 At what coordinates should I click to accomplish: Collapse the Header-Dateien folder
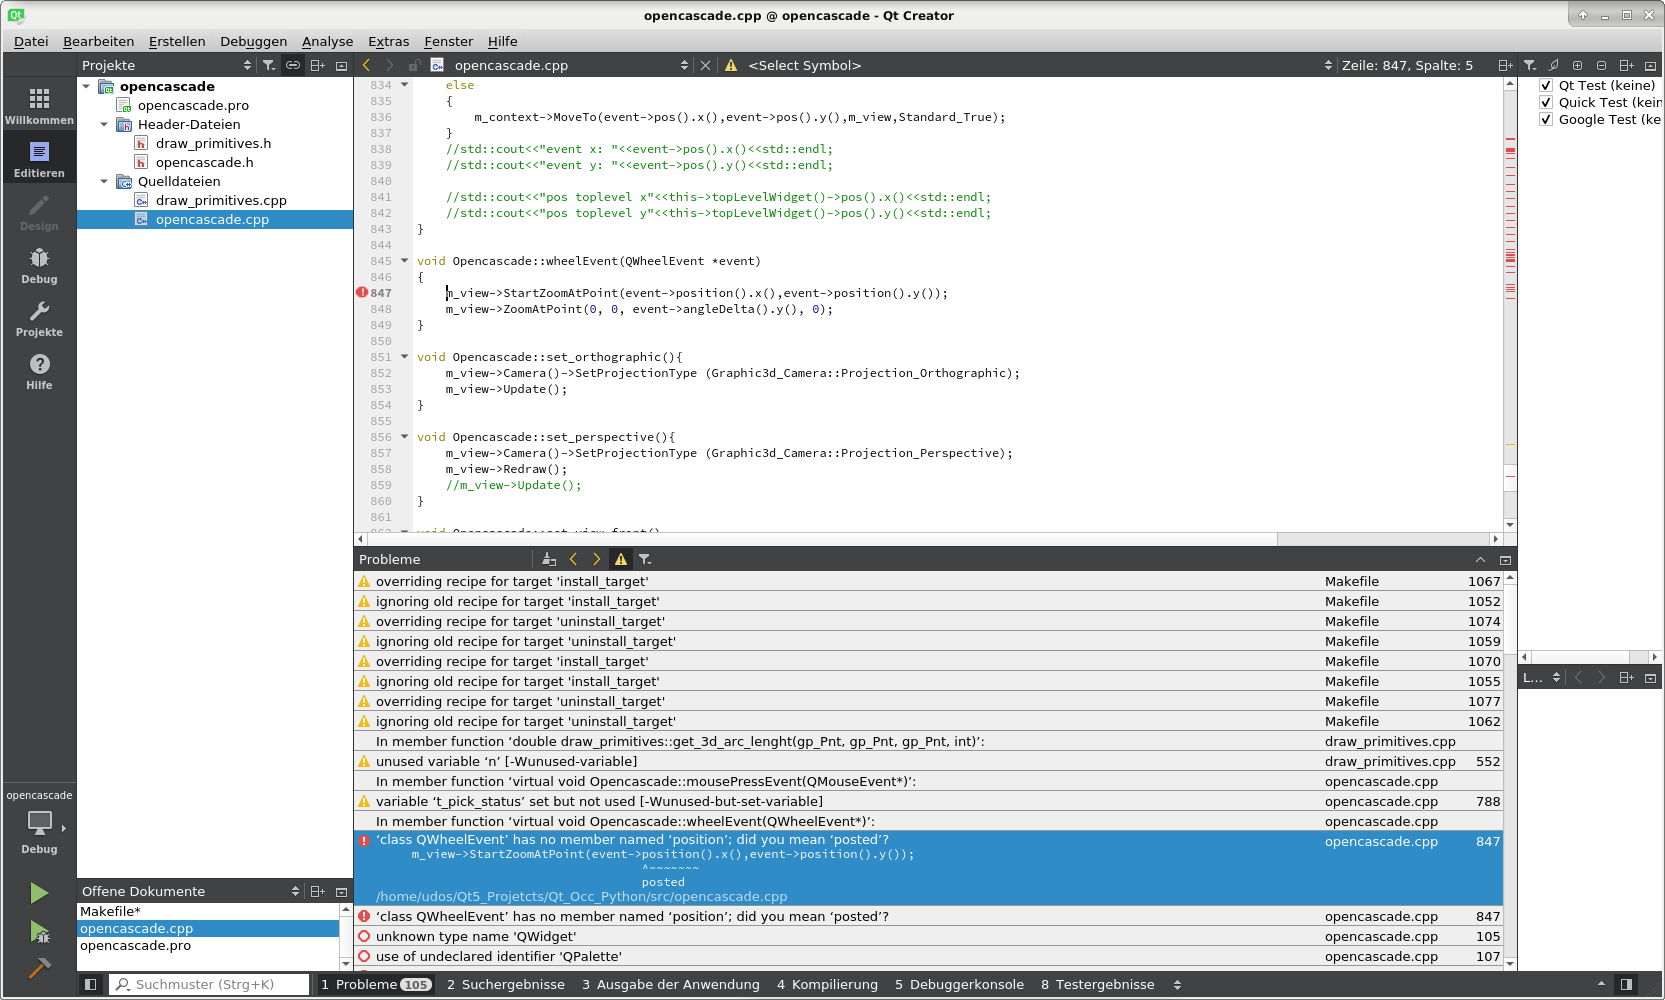(x=104, y=125)
